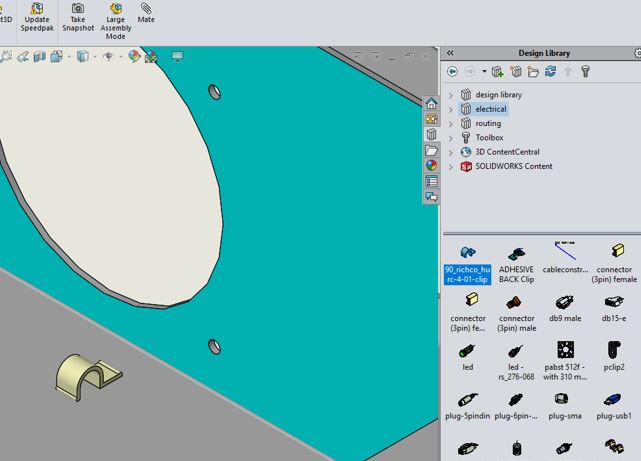Open Design Library settings gear
Viewport: 641px width, 461px height.
(638, 53)
